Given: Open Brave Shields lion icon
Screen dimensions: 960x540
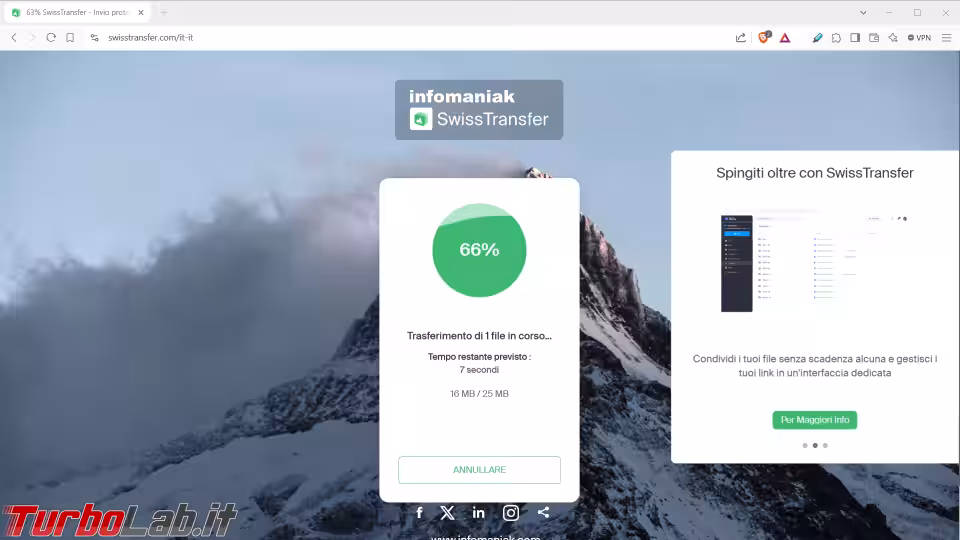Looking at the screenshot, I should click(x=763, y=37).
